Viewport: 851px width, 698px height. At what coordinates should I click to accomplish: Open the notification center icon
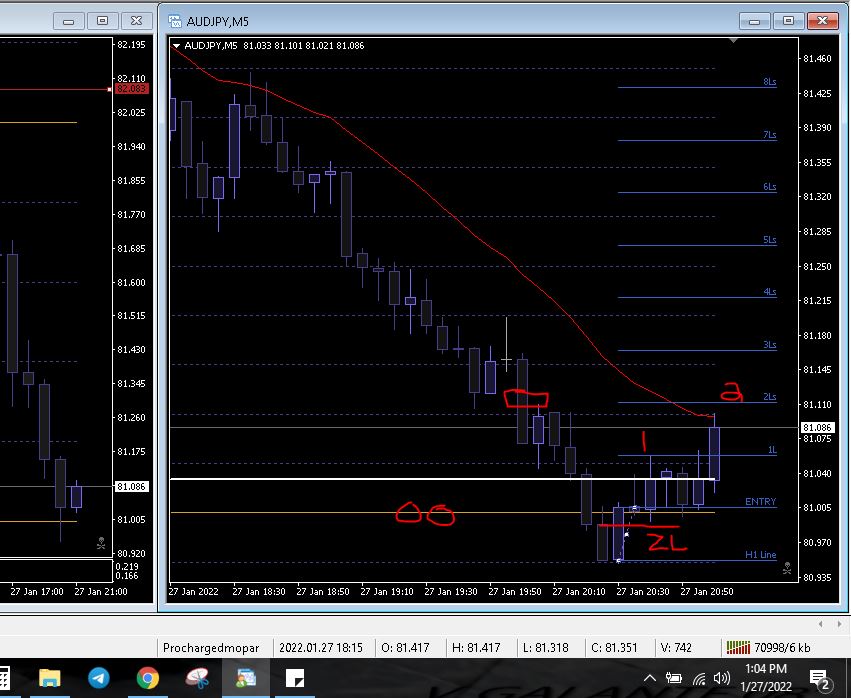pyautogui.click(x=821, y=679)
